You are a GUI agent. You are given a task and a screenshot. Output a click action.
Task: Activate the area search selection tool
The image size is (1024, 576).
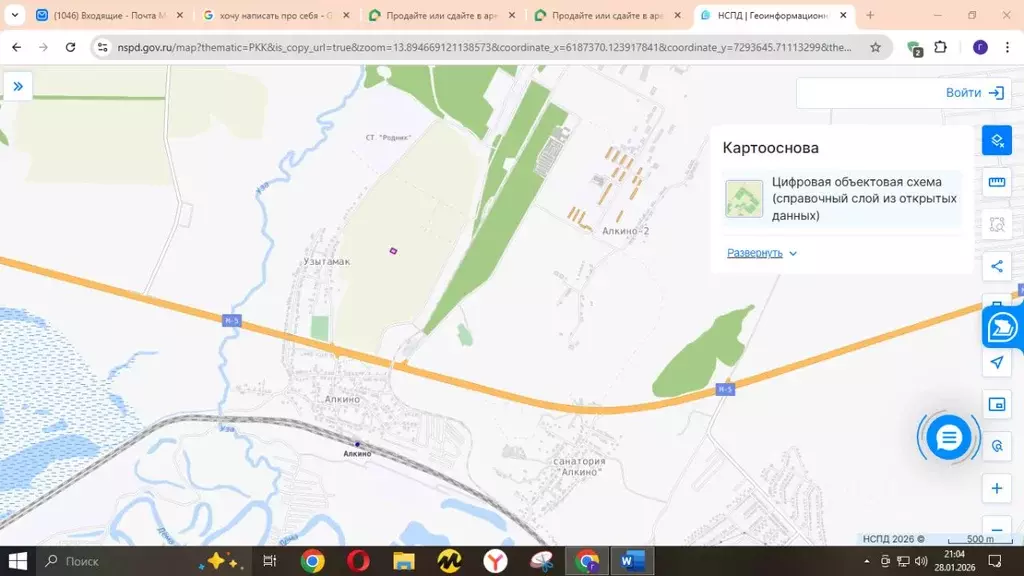point(997,224)
